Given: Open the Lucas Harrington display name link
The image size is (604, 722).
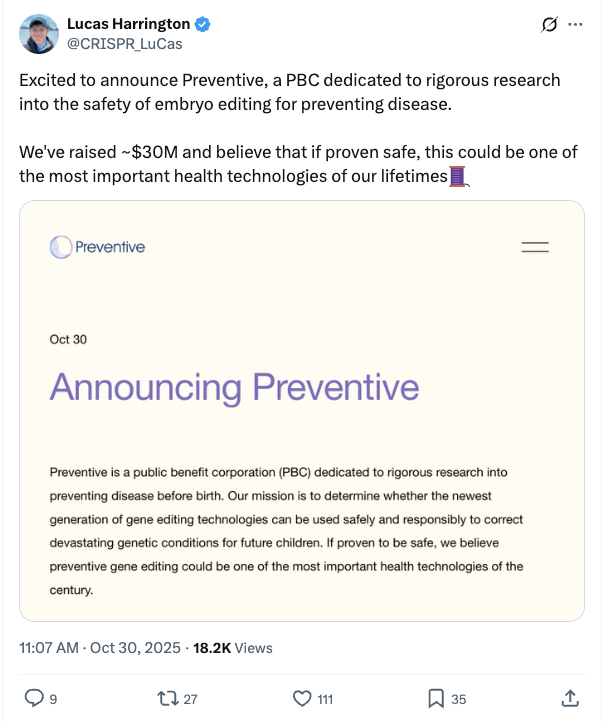Looking at the screenshot, I should pyautogui.click(x=127, y=24).
